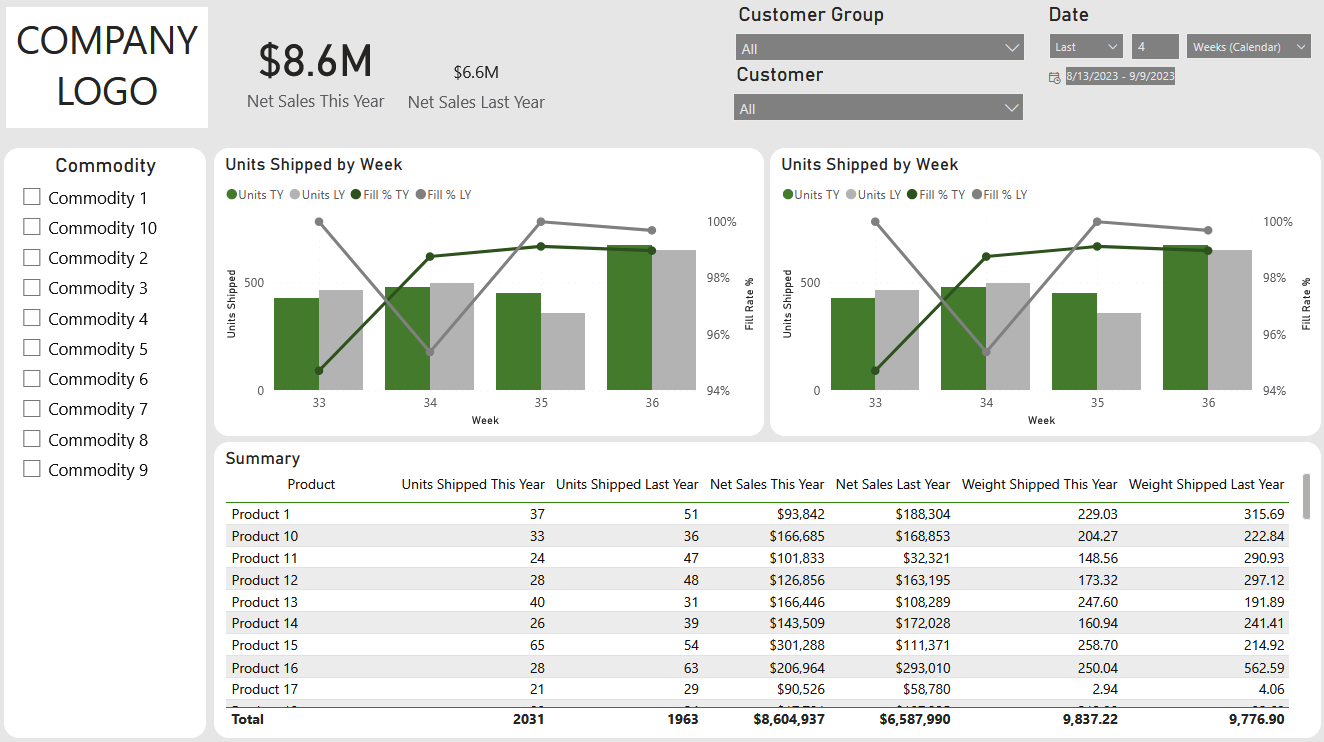Select the Product 15 row in Summary table

(265, 646)
